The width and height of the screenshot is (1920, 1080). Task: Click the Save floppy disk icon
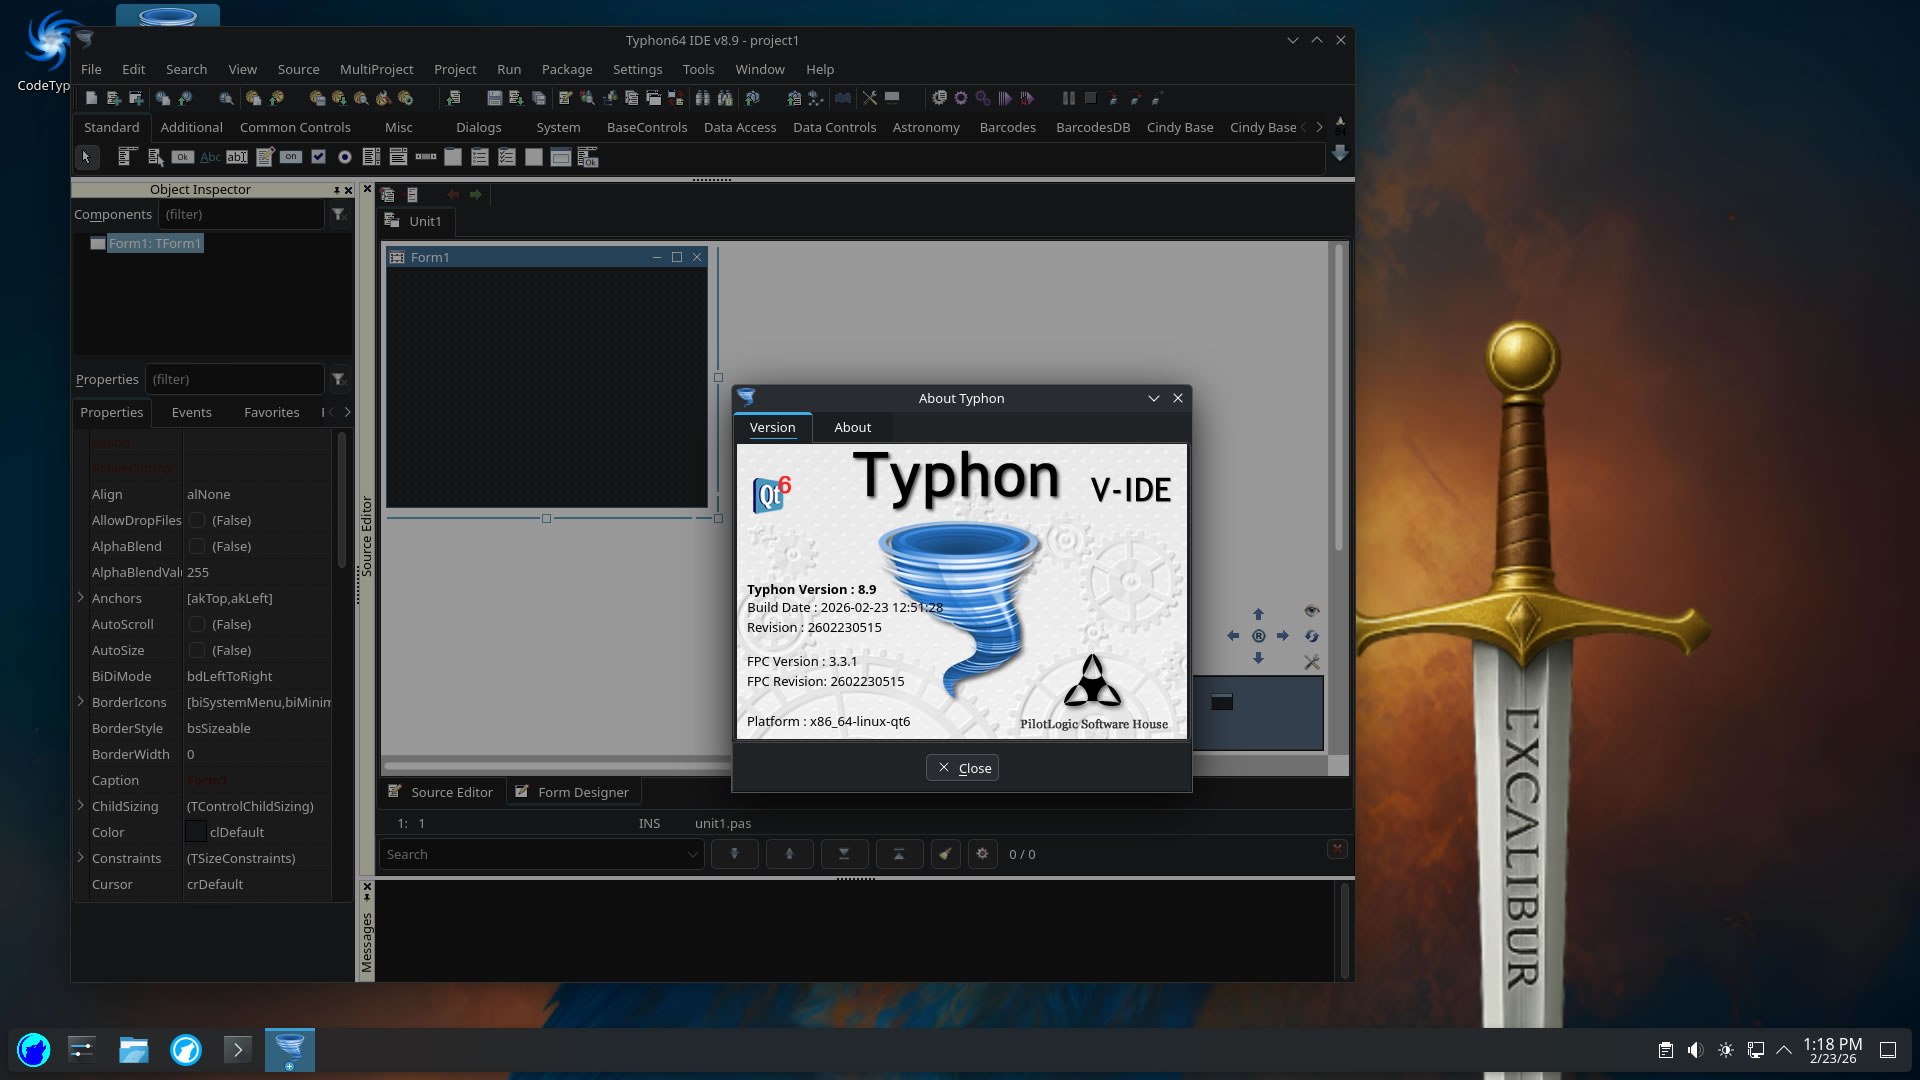494,98
